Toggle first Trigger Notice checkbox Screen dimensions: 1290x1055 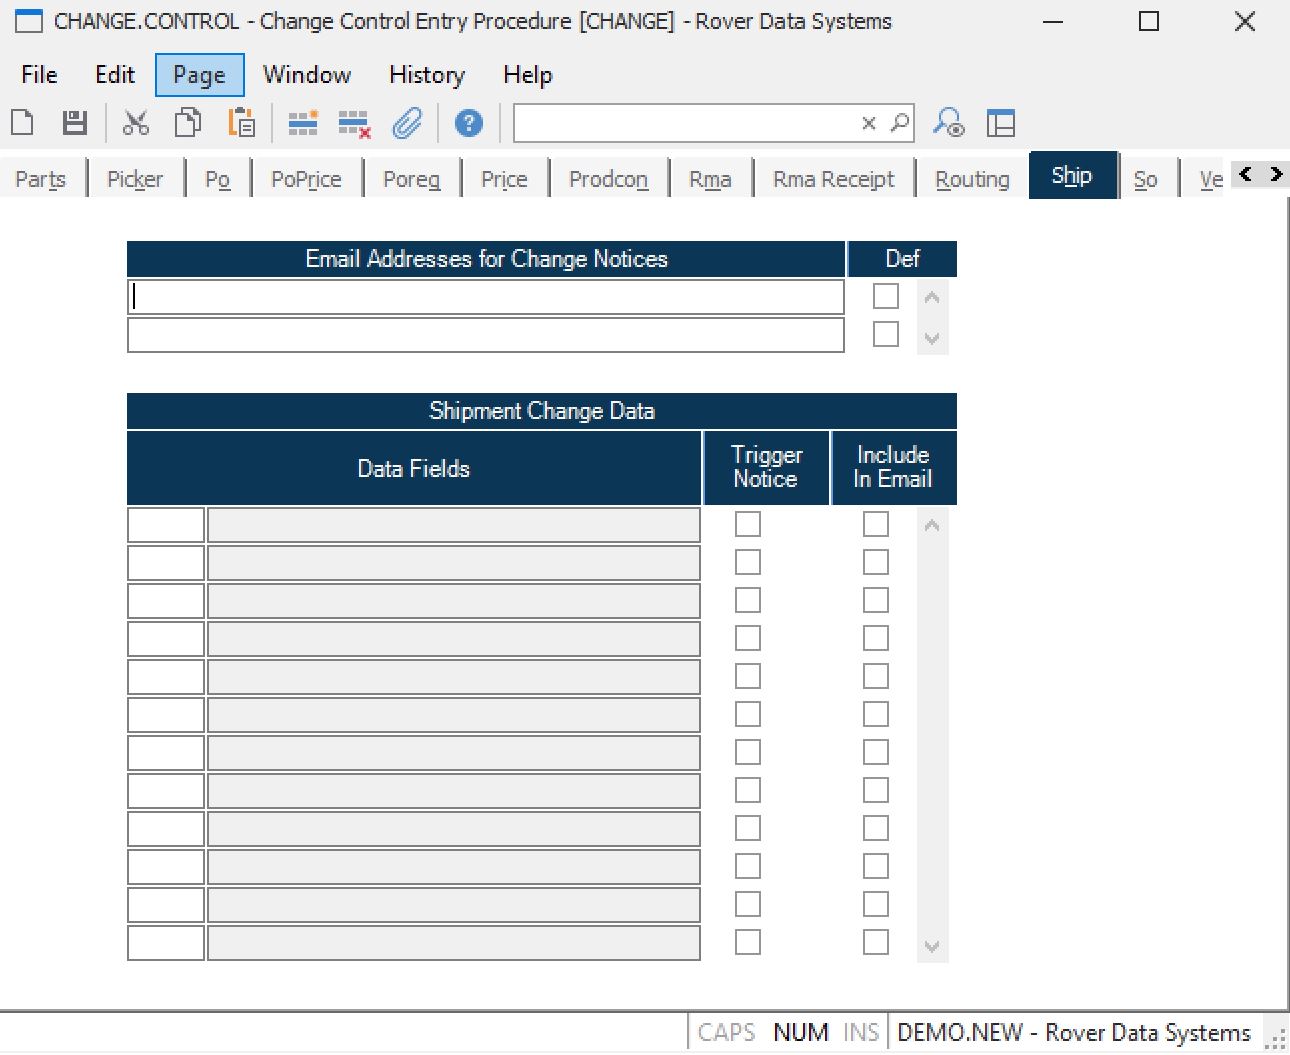pos(747,524)
